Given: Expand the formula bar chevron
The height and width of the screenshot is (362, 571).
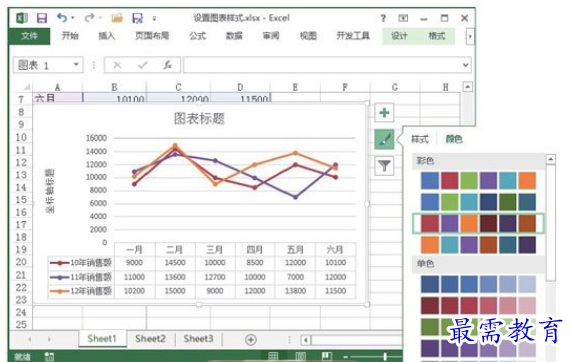Looking at the screenshot, I should pyautogui.click(x=465, y=65).
